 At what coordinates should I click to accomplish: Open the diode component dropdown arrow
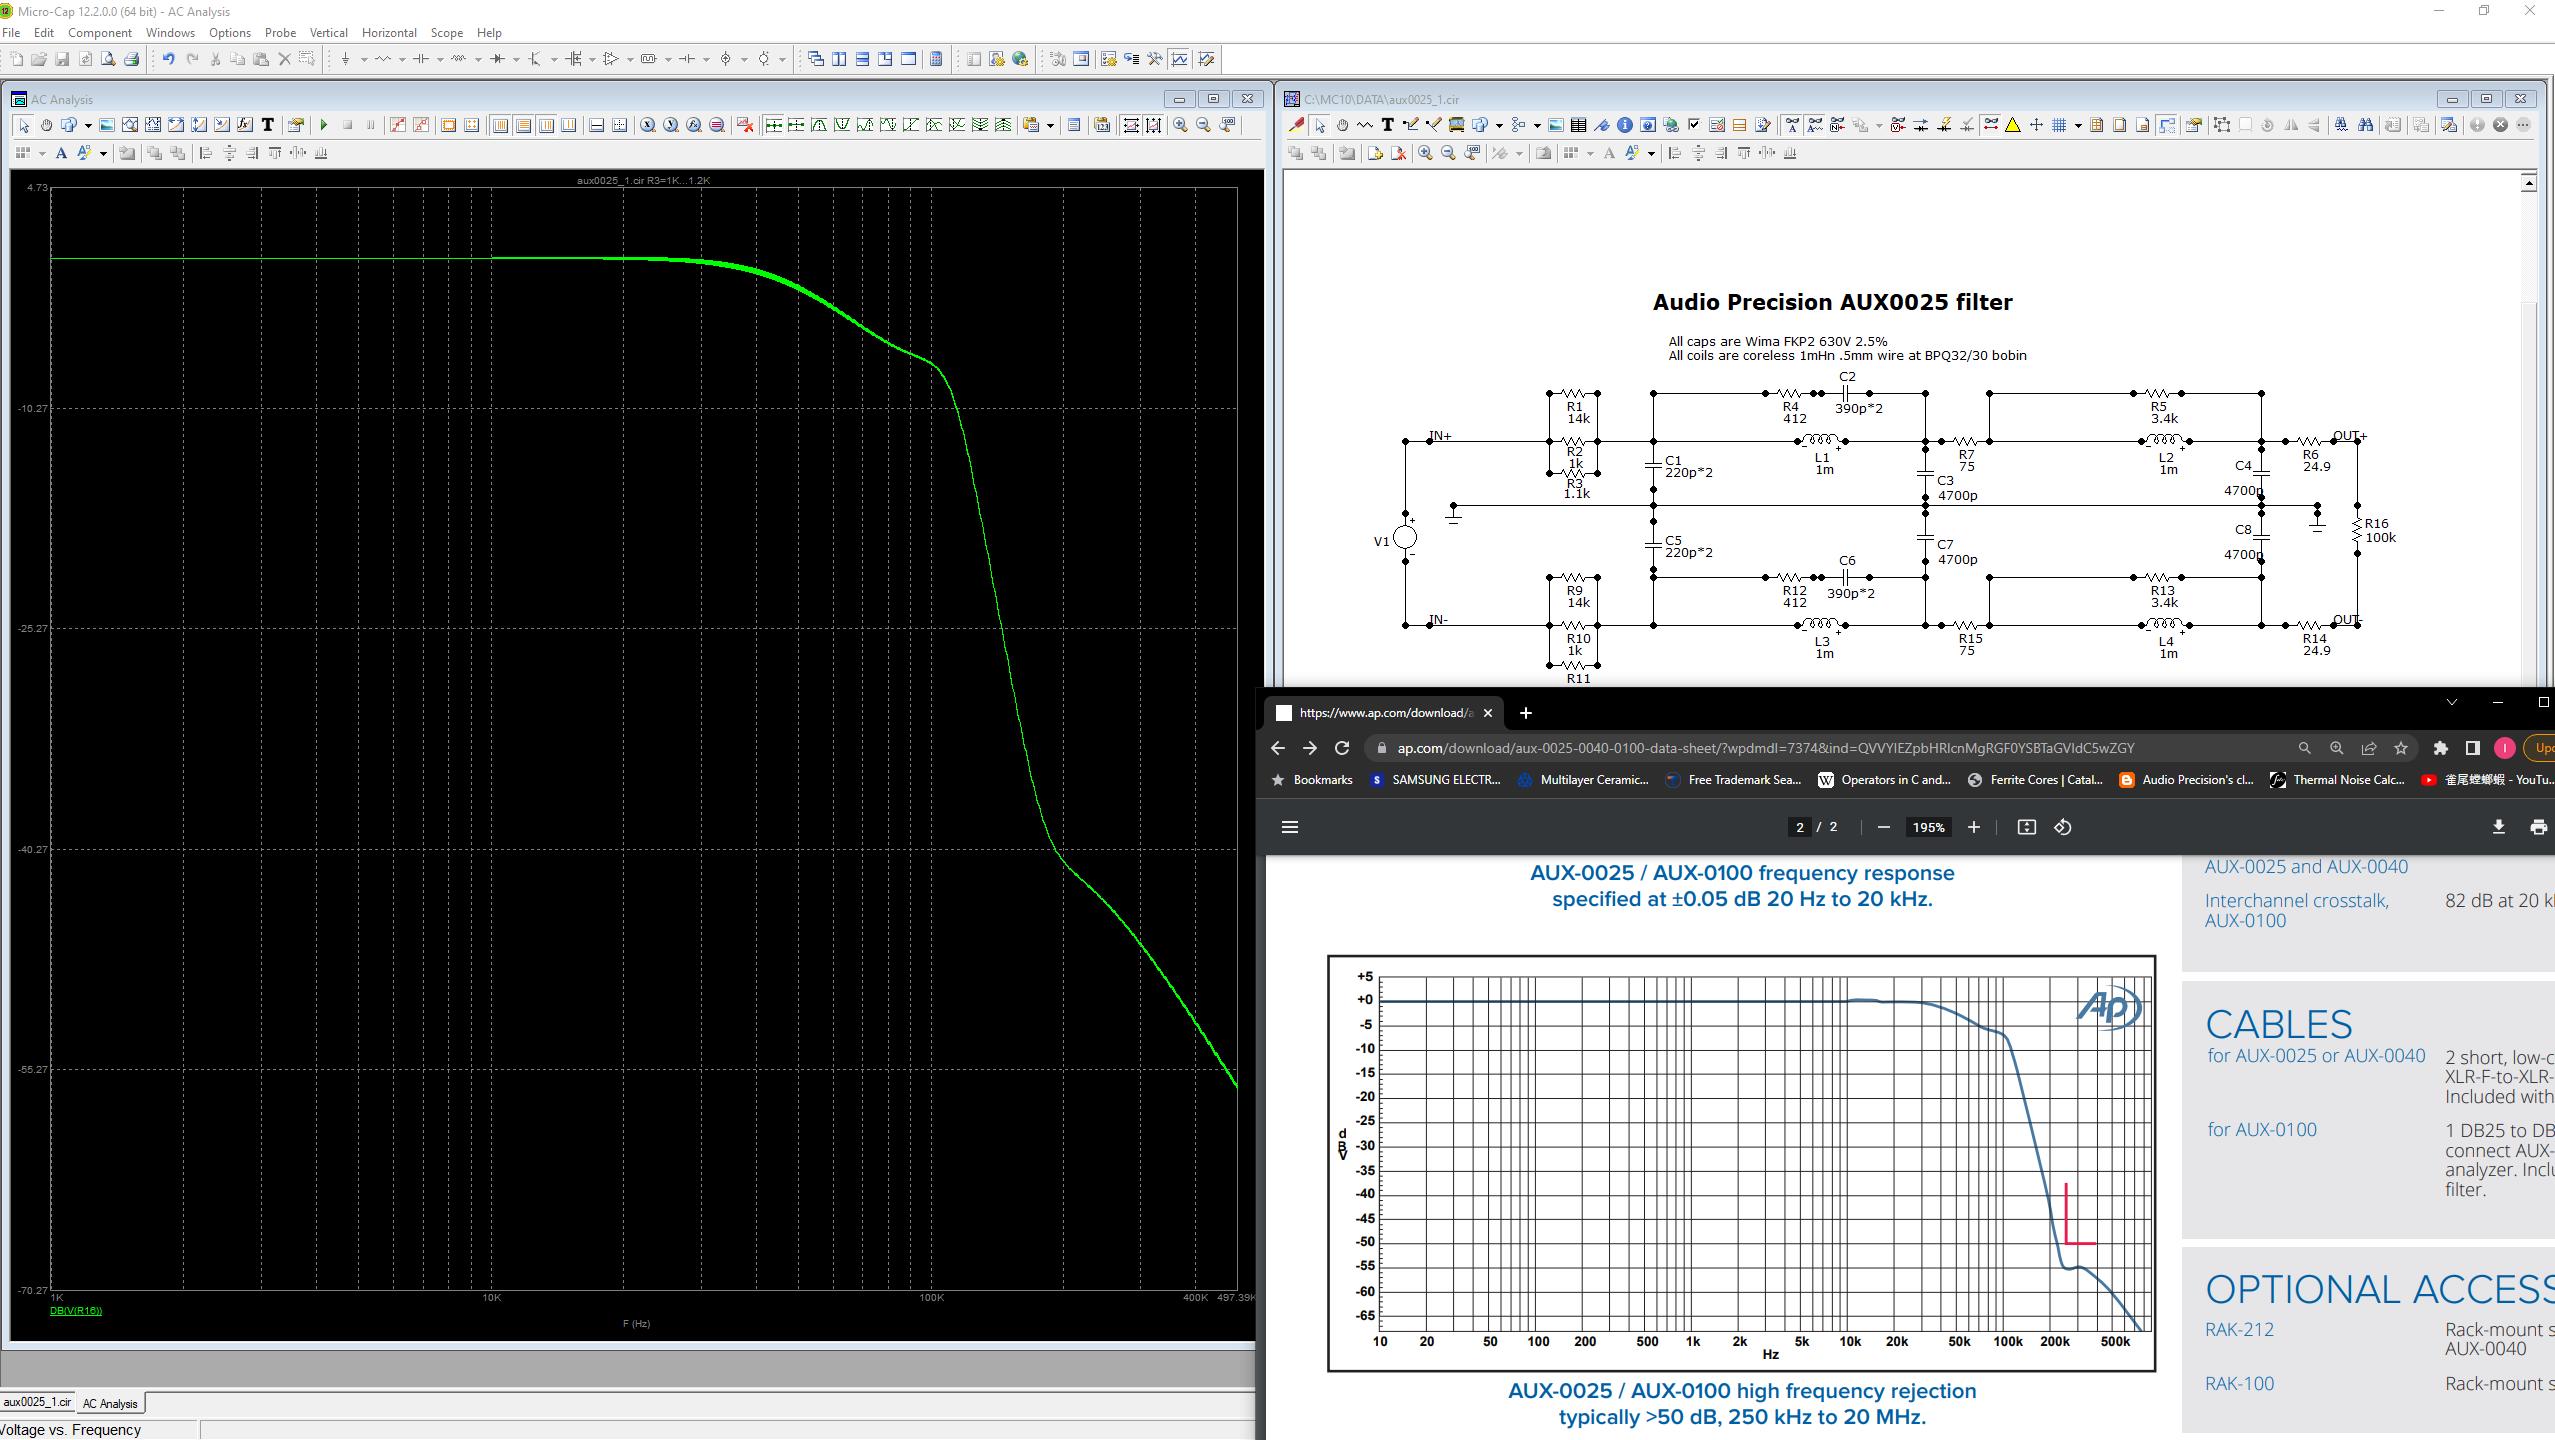coord(516,59)
